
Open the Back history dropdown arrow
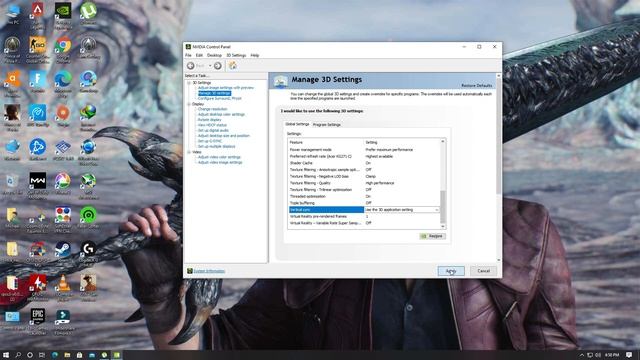tap(210, 66)
